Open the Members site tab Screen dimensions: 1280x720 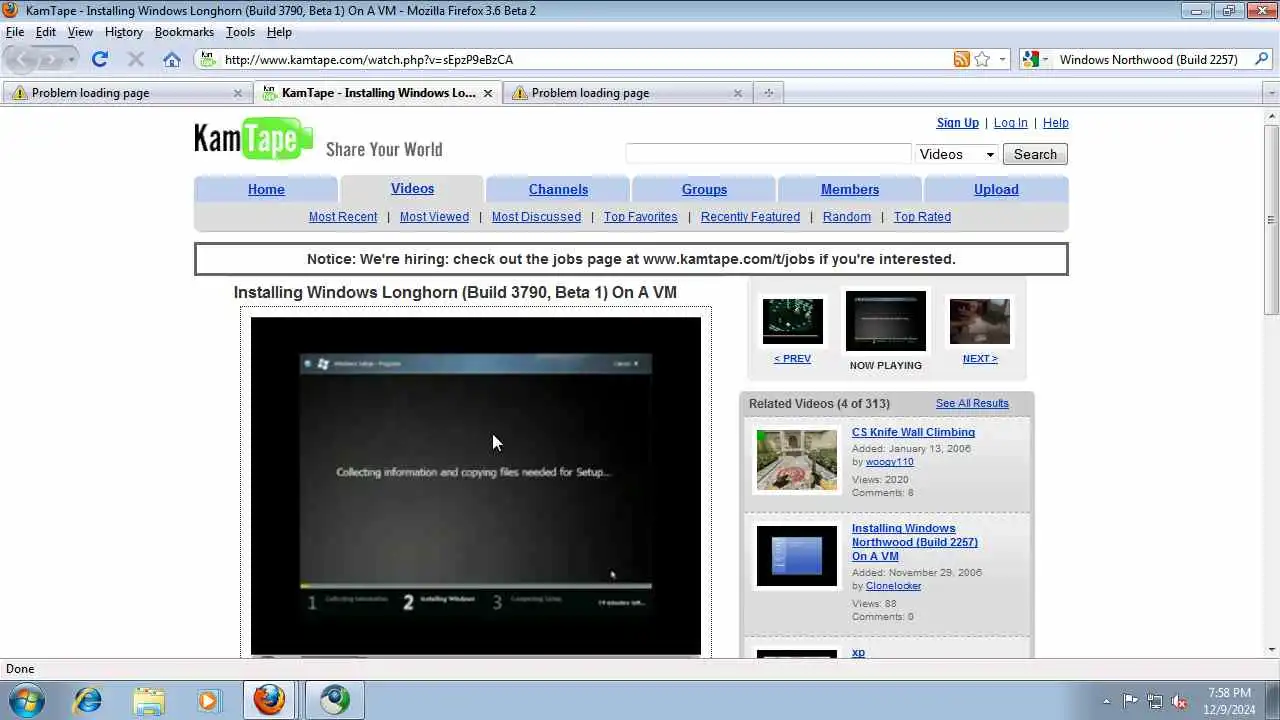click(850, 189)
